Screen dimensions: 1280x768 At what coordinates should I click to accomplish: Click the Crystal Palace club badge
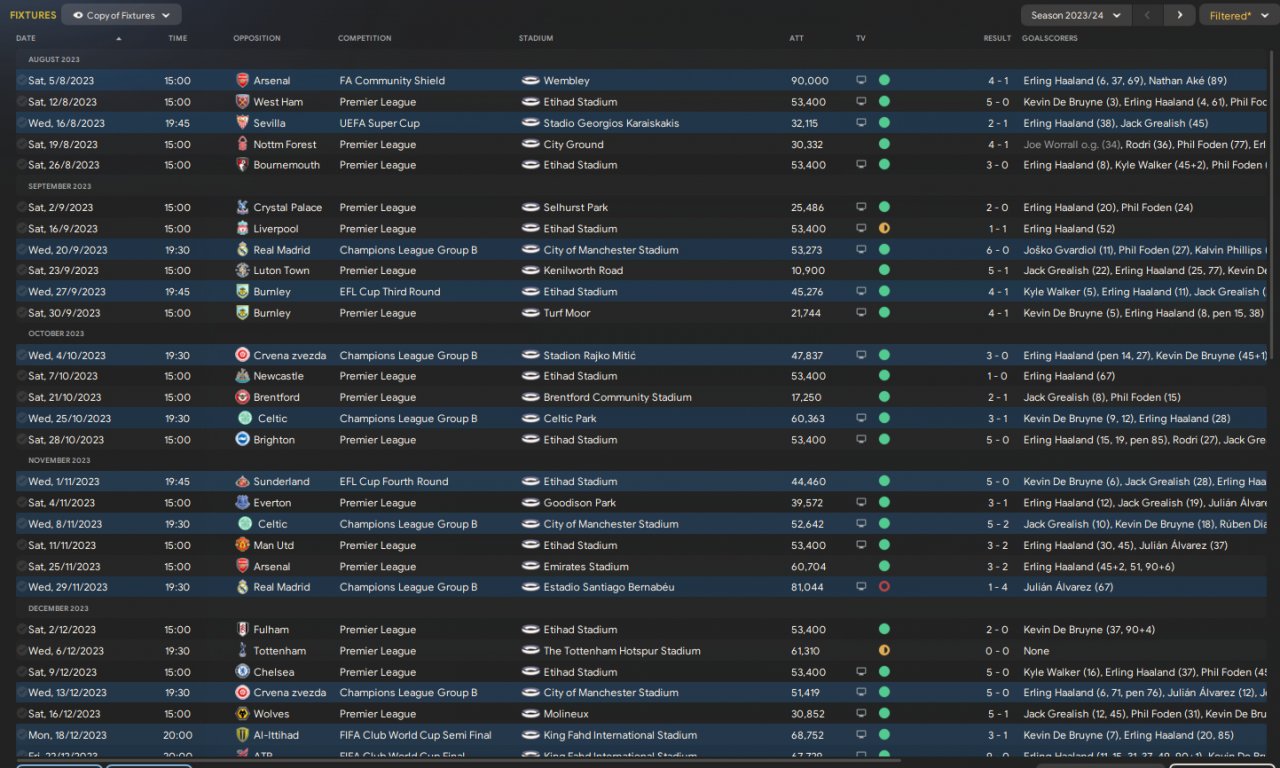point(242,208)
